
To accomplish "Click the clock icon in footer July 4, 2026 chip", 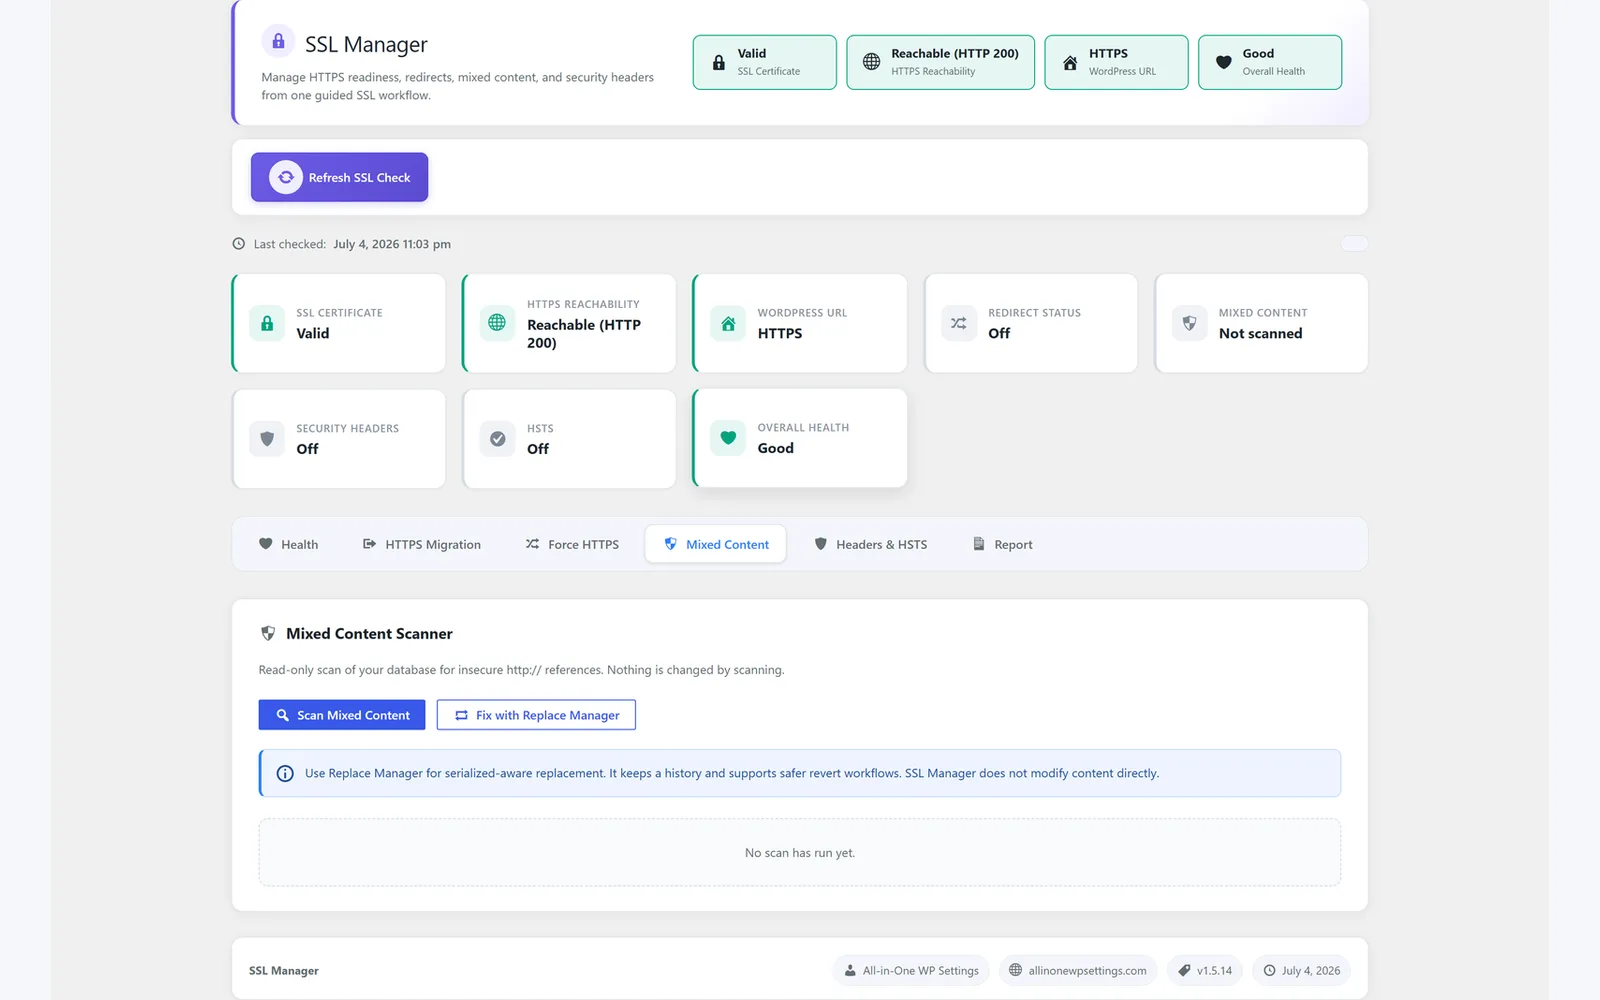I will [1269, 970].
